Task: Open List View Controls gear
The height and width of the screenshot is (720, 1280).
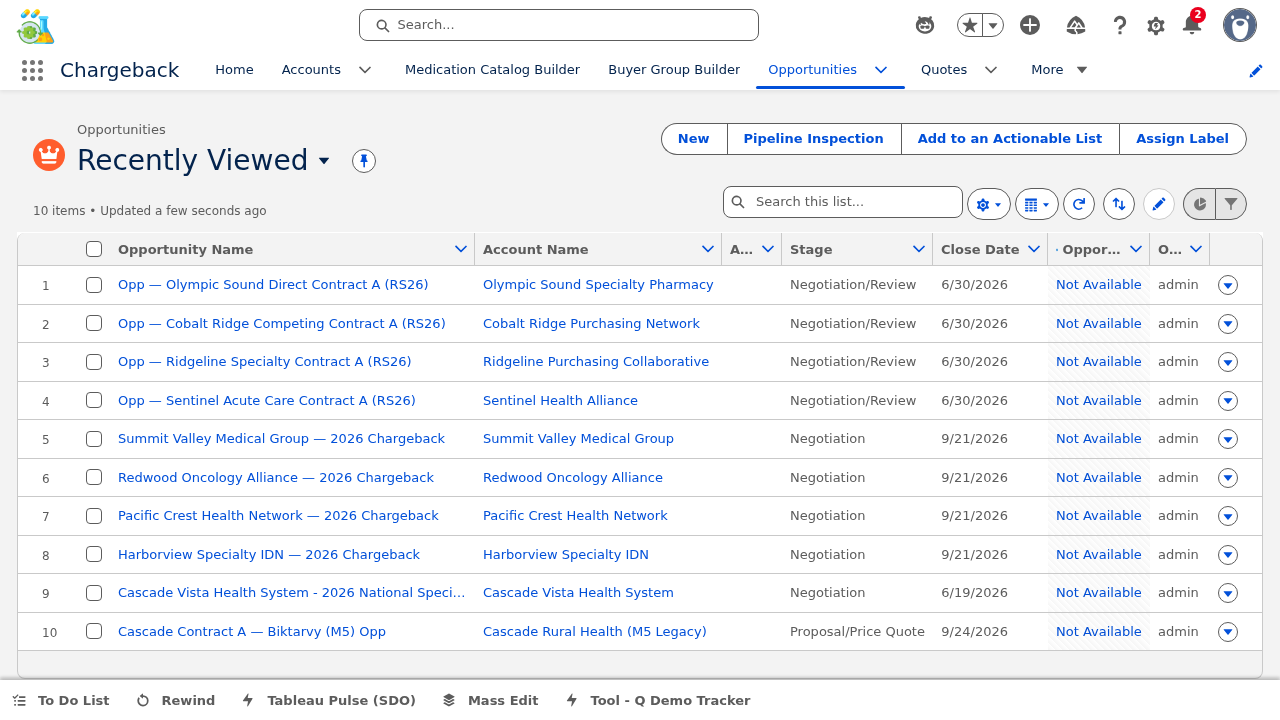Action: point(989,204)
